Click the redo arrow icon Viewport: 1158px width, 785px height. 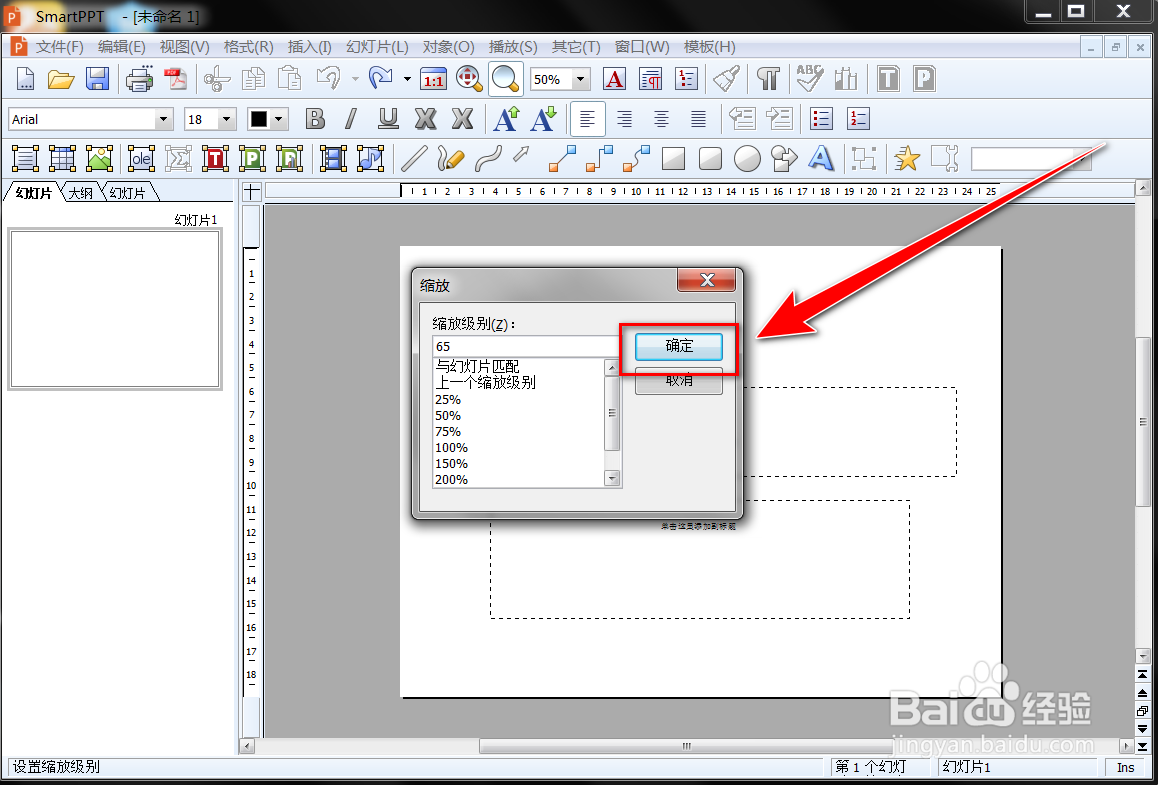[380, 79]
